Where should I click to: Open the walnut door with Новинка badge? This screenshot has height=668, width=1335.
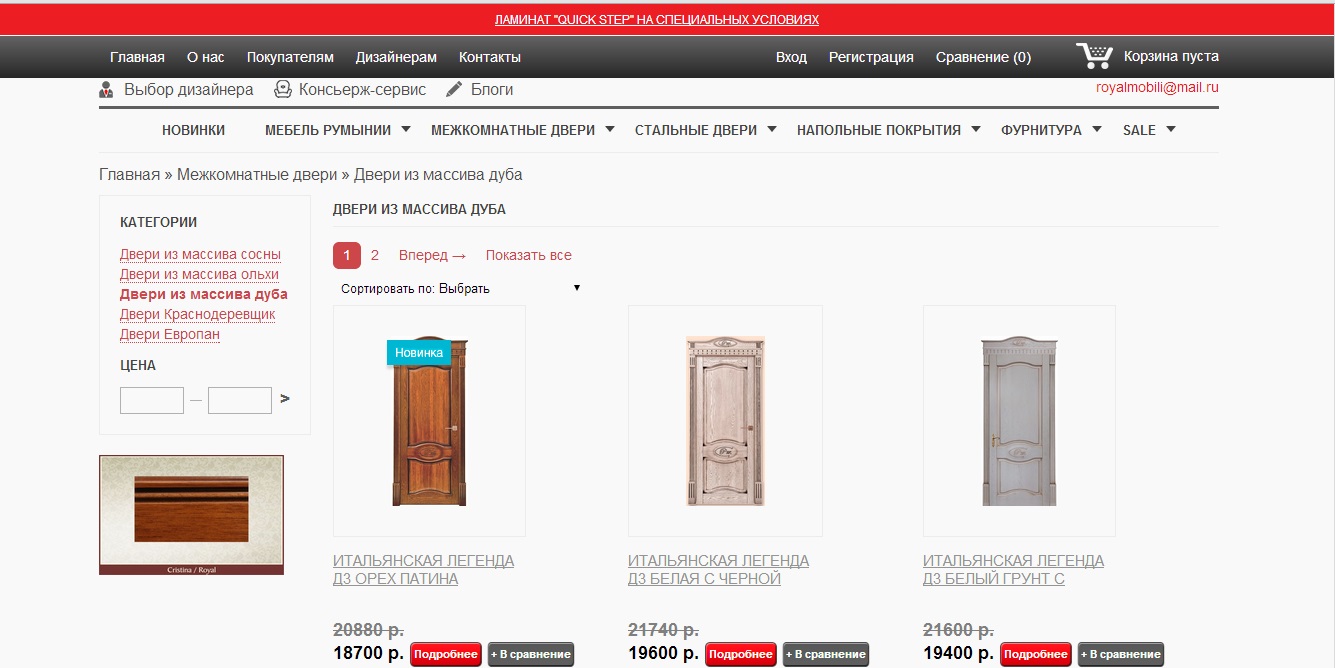coord(429,421)
